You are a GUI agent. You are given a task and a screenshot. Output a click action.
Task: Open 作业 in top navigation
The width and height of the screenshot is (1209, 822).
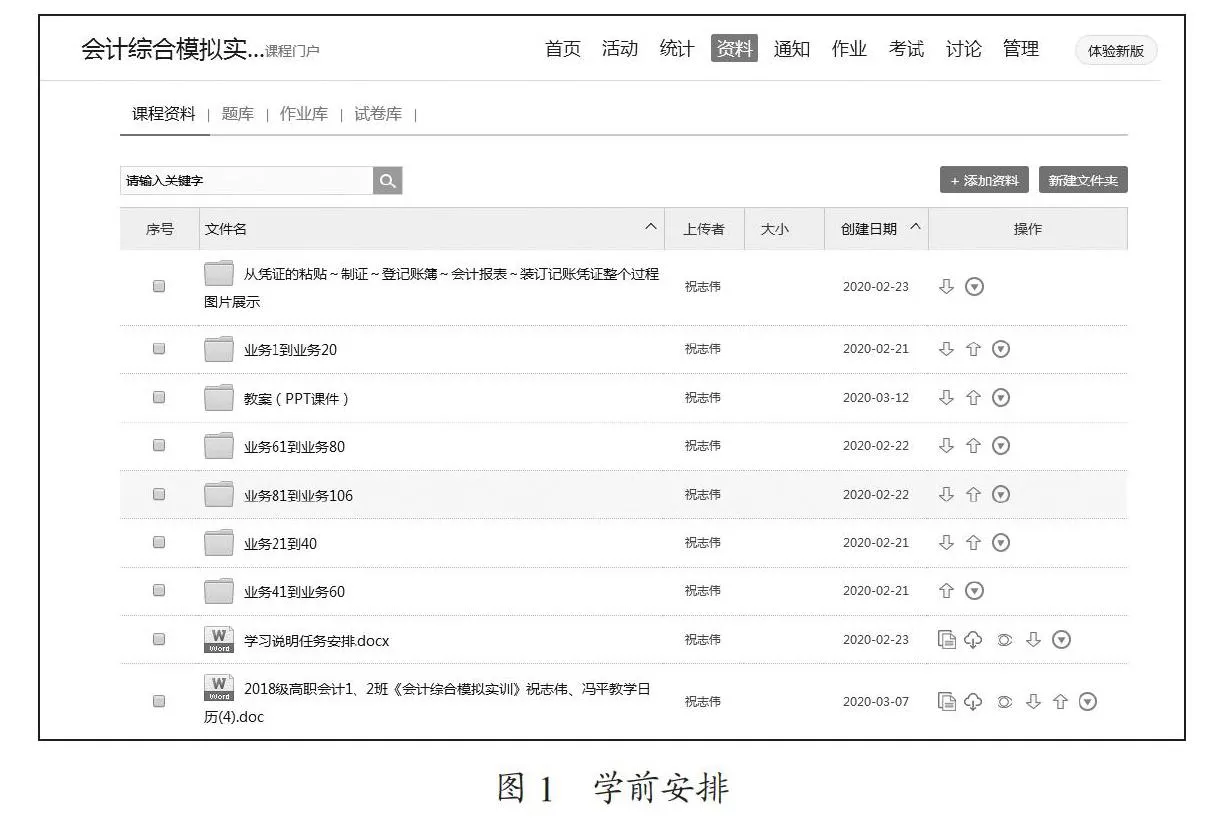click(849, 49)
